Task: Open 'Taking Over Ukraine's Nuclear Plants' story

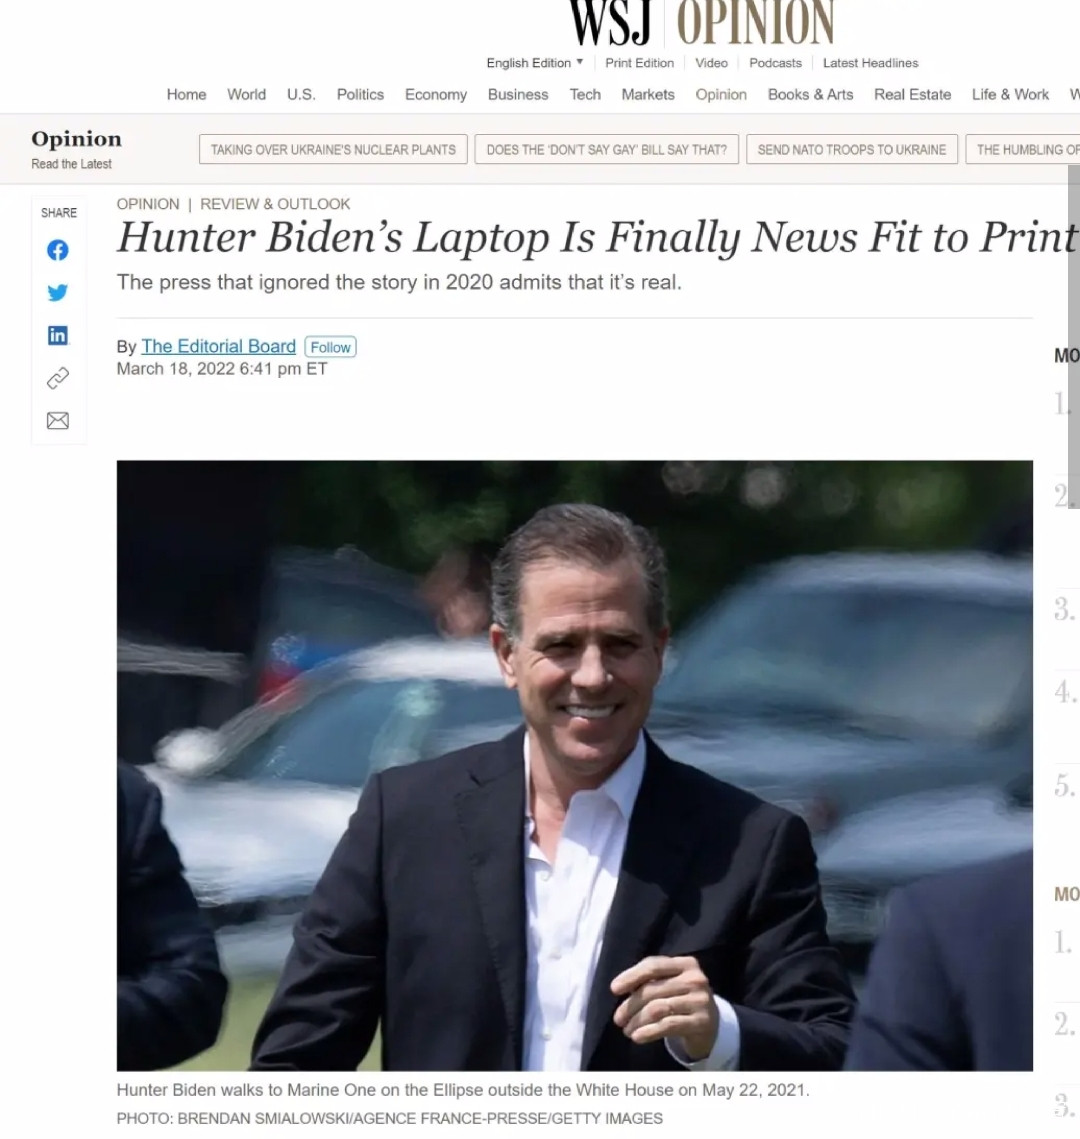Action: pyautogui.click(x=333, y=149)
